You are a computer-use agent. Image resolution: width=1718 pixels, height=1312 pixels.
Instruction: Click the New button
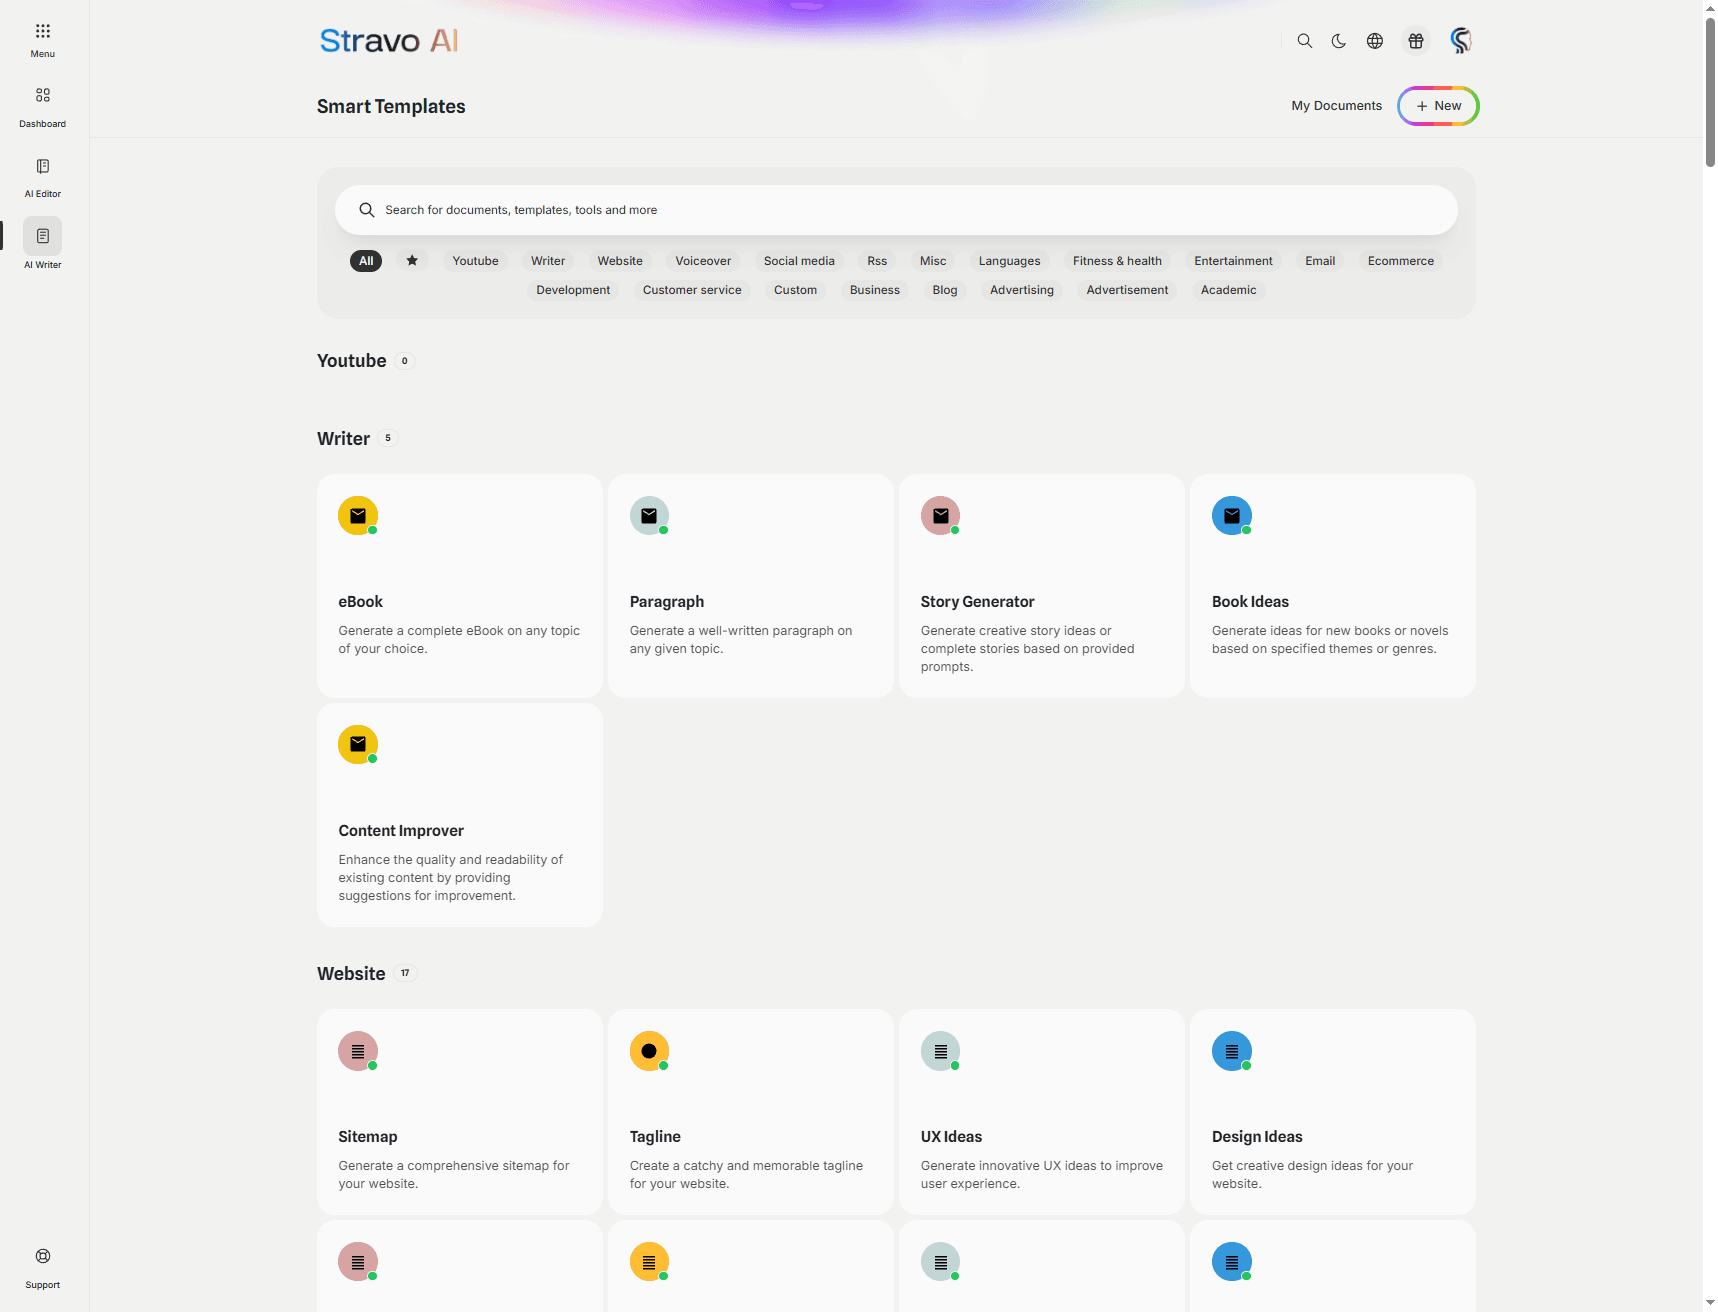1438,106
